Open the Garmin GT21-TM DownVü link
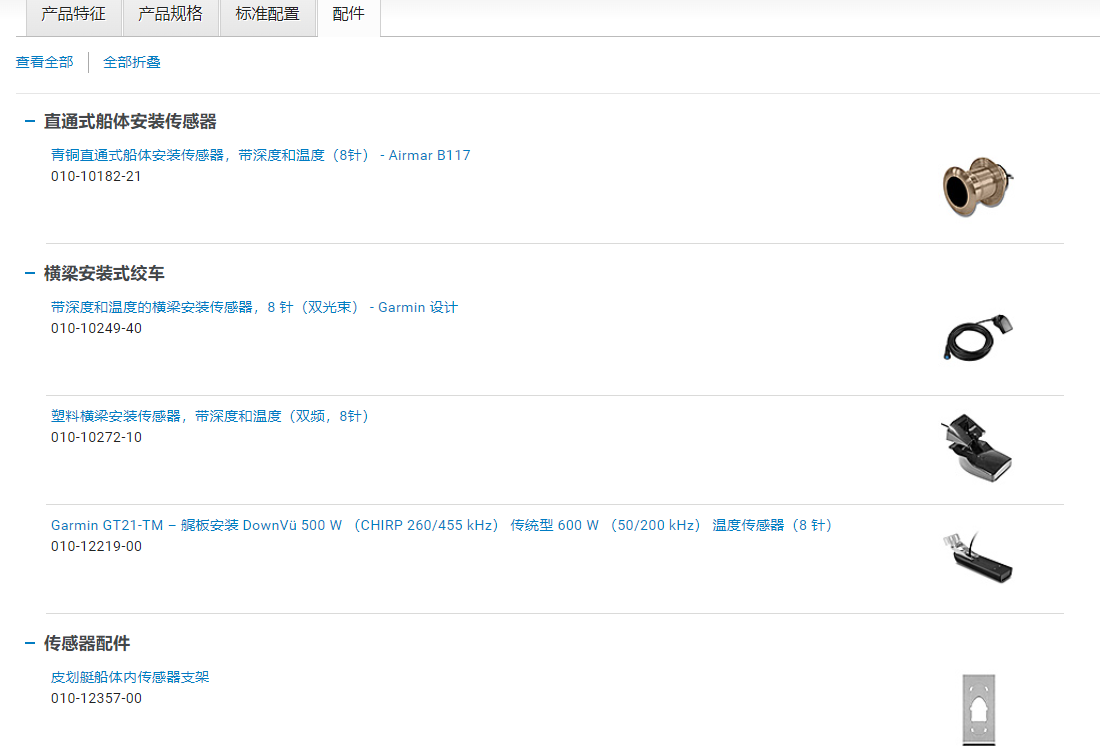Image resolution: width=1100 pixels, height=754 pixels. click(x=441, y=526)
